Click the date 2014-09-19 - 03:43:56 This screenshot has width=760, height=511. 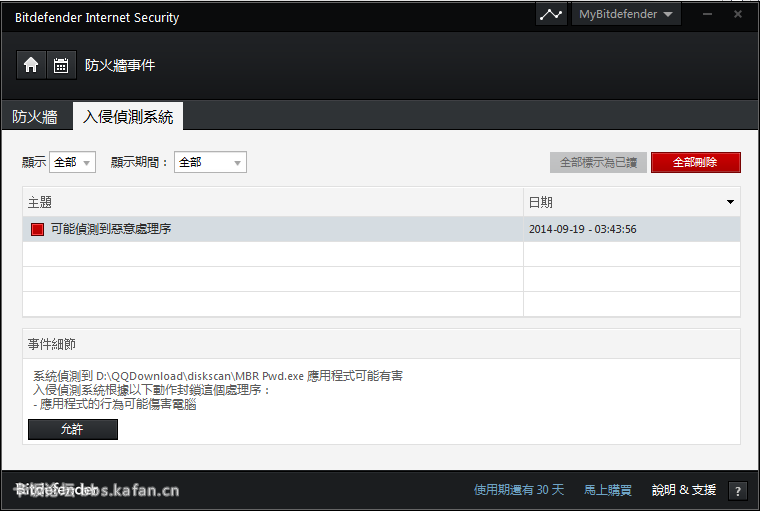[583, 229]
